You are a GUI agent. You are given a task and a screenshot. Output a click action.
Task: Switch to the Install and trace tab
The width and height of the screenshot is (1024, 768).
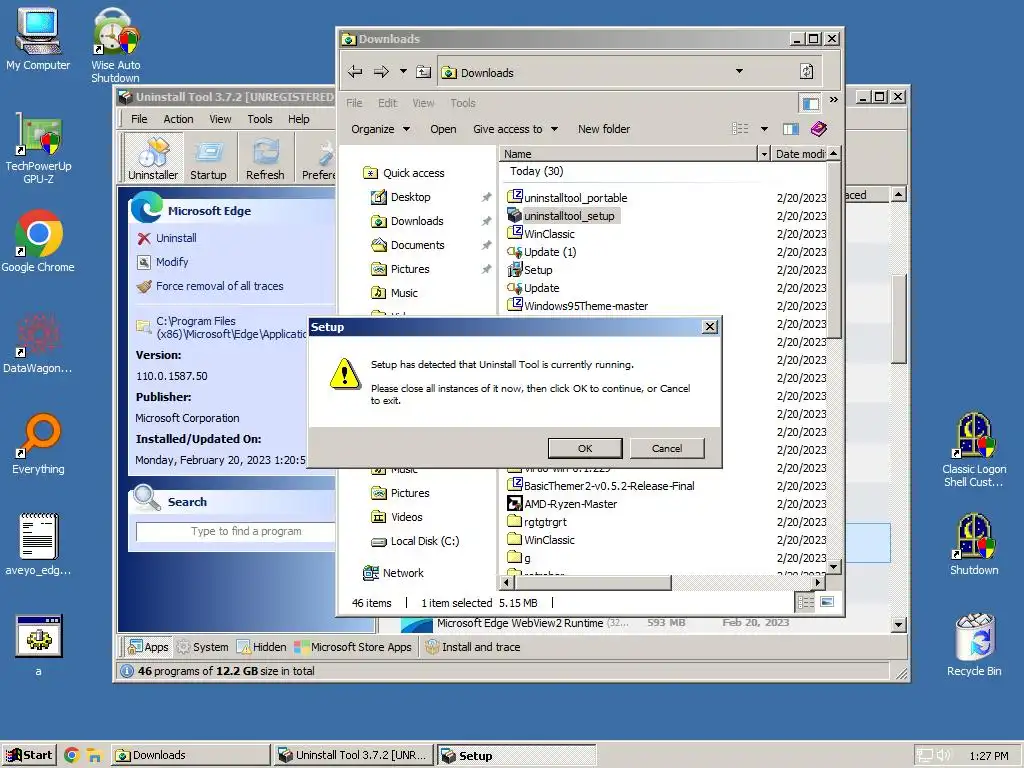473,647
